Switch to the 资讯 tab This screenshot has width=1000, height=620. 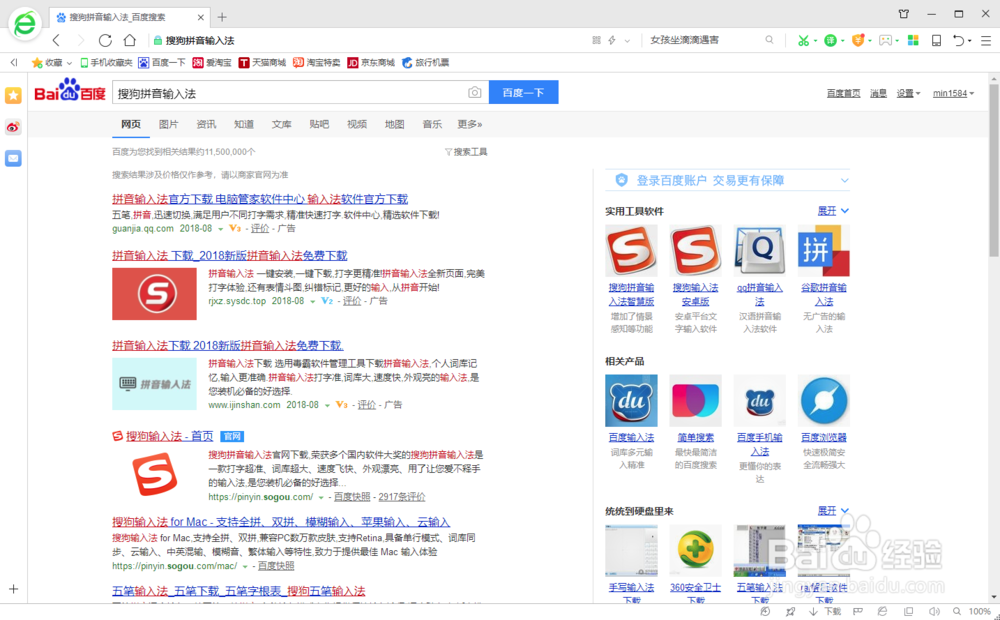(206, 124)
